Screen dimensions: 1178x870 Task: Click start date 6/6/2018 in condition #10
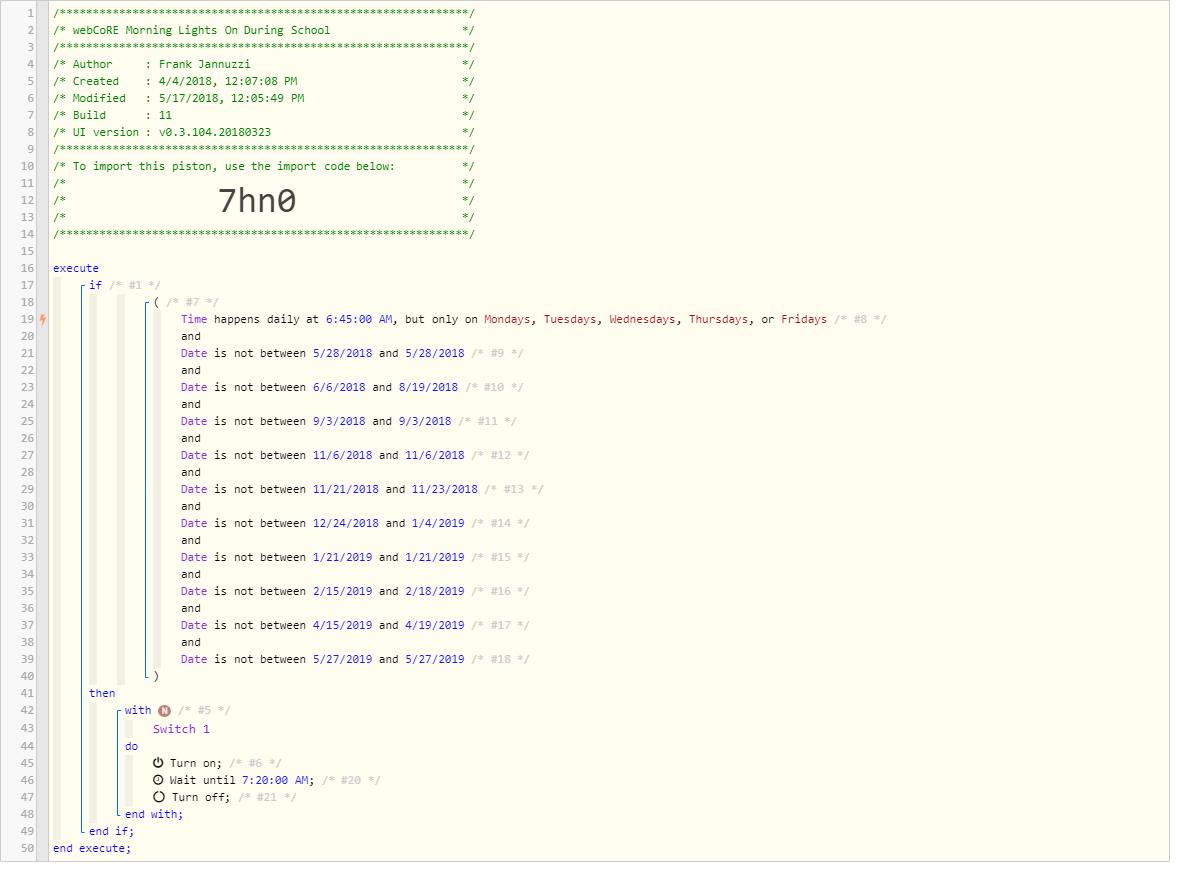pos(340,388)
